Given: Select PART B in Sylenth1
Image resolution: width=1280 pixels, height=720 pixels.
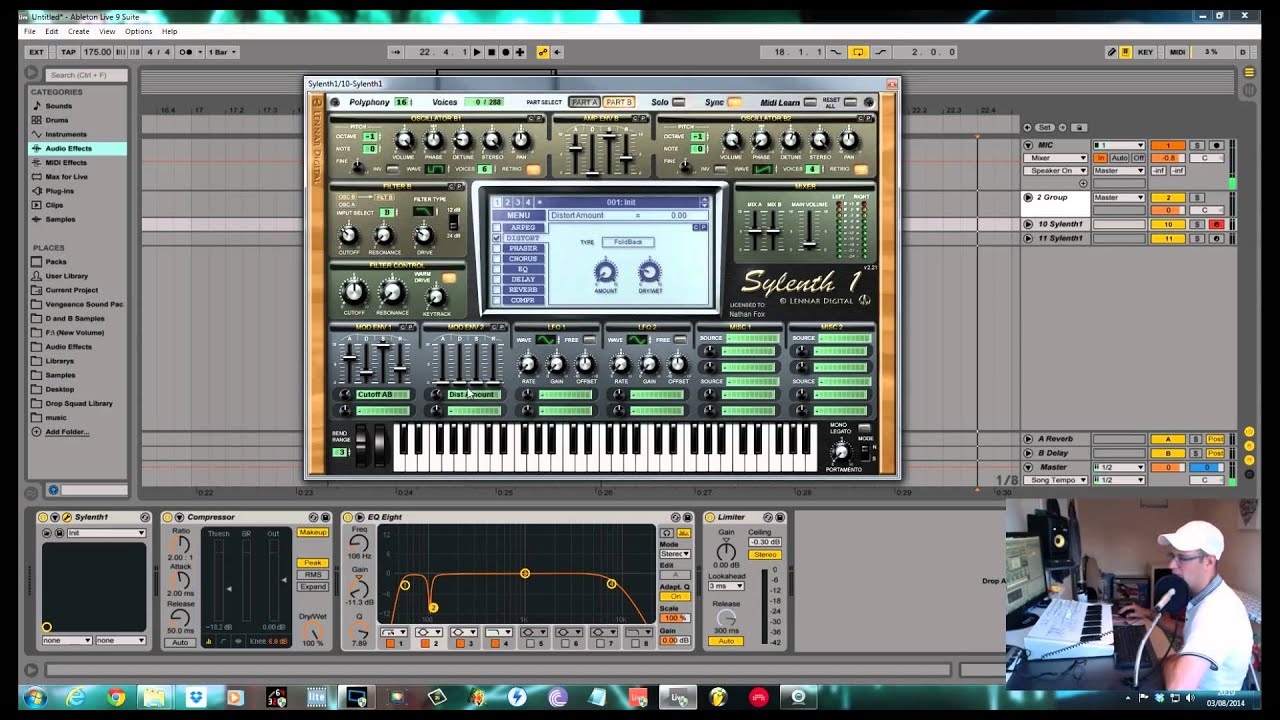Looking at the screenshot, I should [x=619, y=102].
